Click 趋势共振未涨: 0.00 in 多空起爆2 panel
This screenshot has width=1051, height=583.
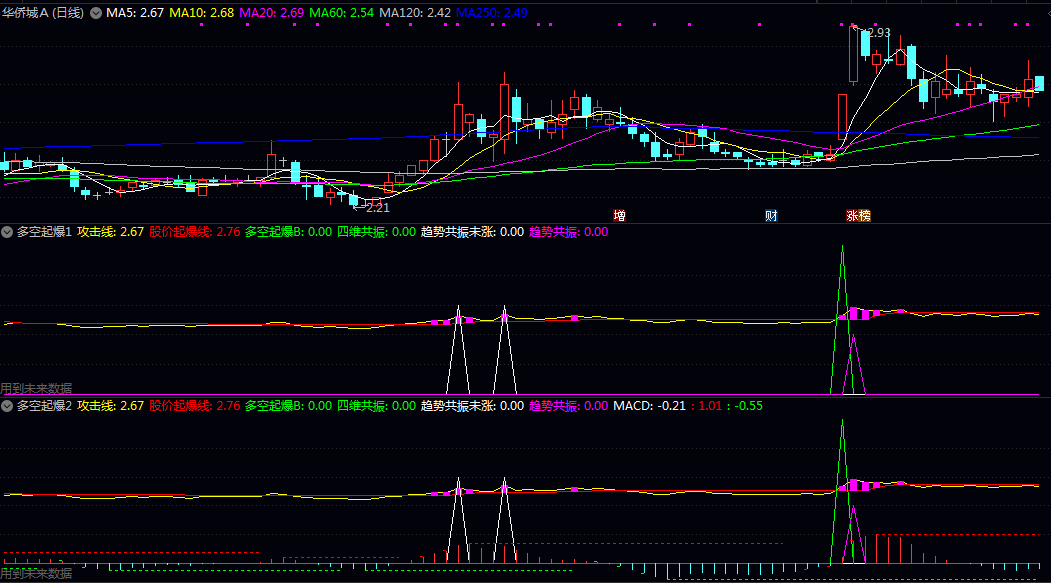point(473,406)
